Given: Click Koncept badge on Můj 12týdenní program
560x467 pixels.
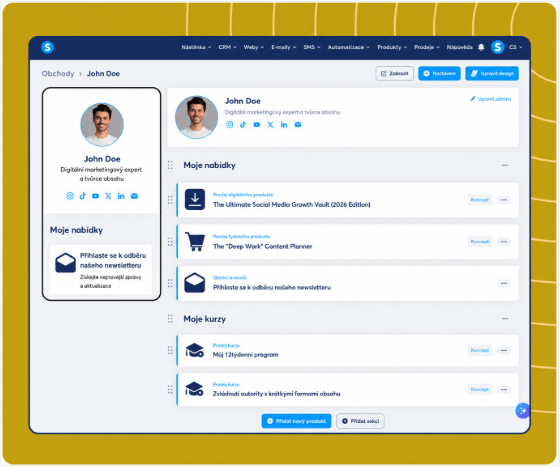Looking at the screenshot, I should (480, 351).
